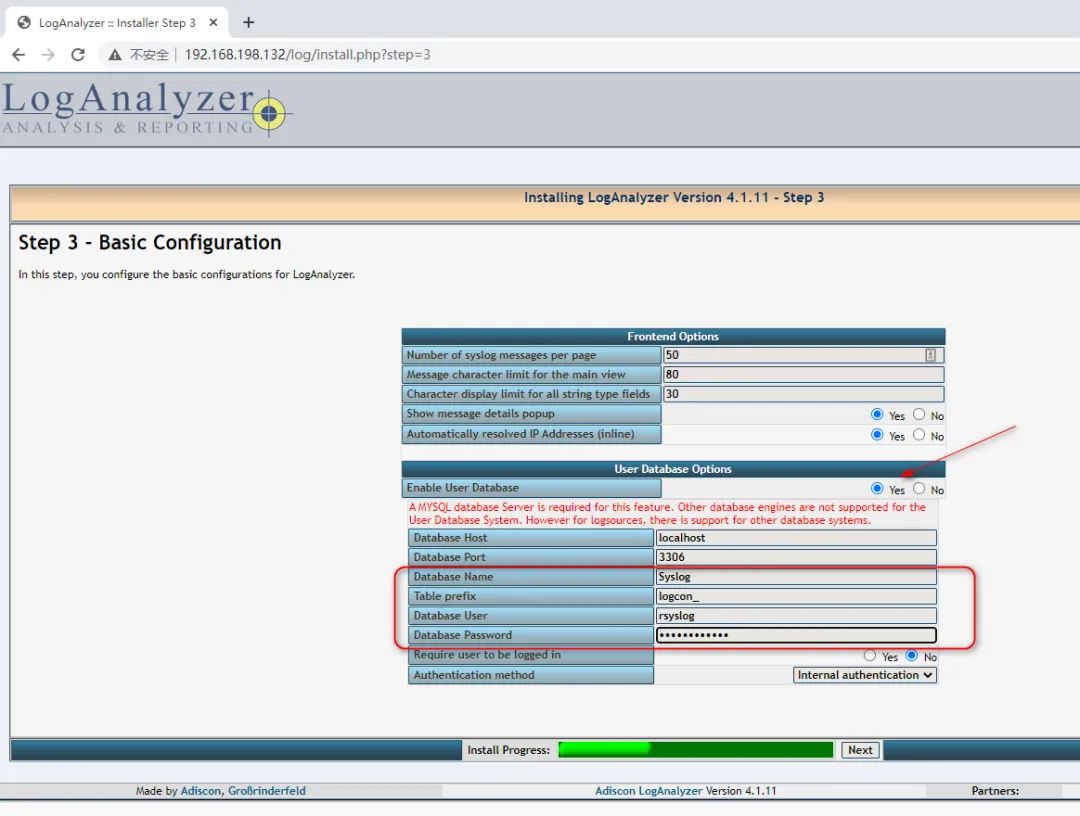Click the spinner on syslog messages per page
The height and width of the screenshot is (816, 1080).
929,355
